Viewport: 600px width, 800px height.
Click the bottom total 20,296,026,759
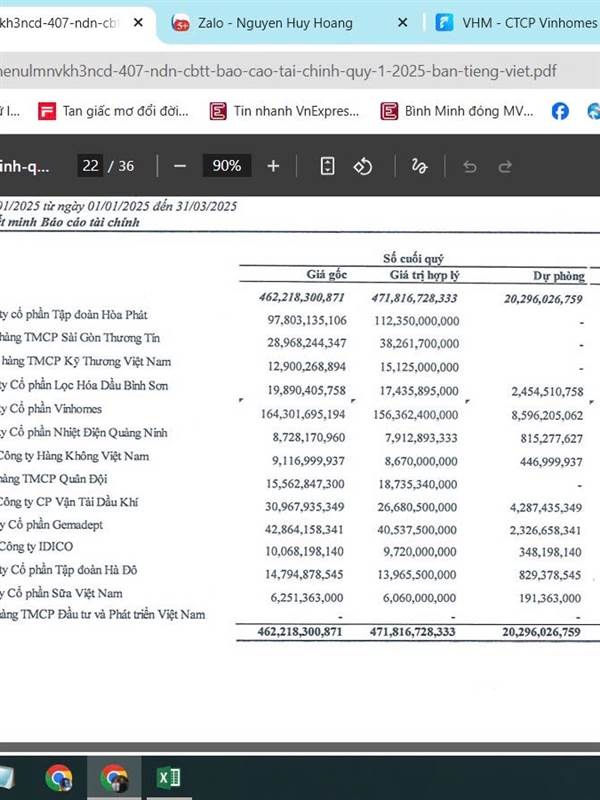coord(542,632)
